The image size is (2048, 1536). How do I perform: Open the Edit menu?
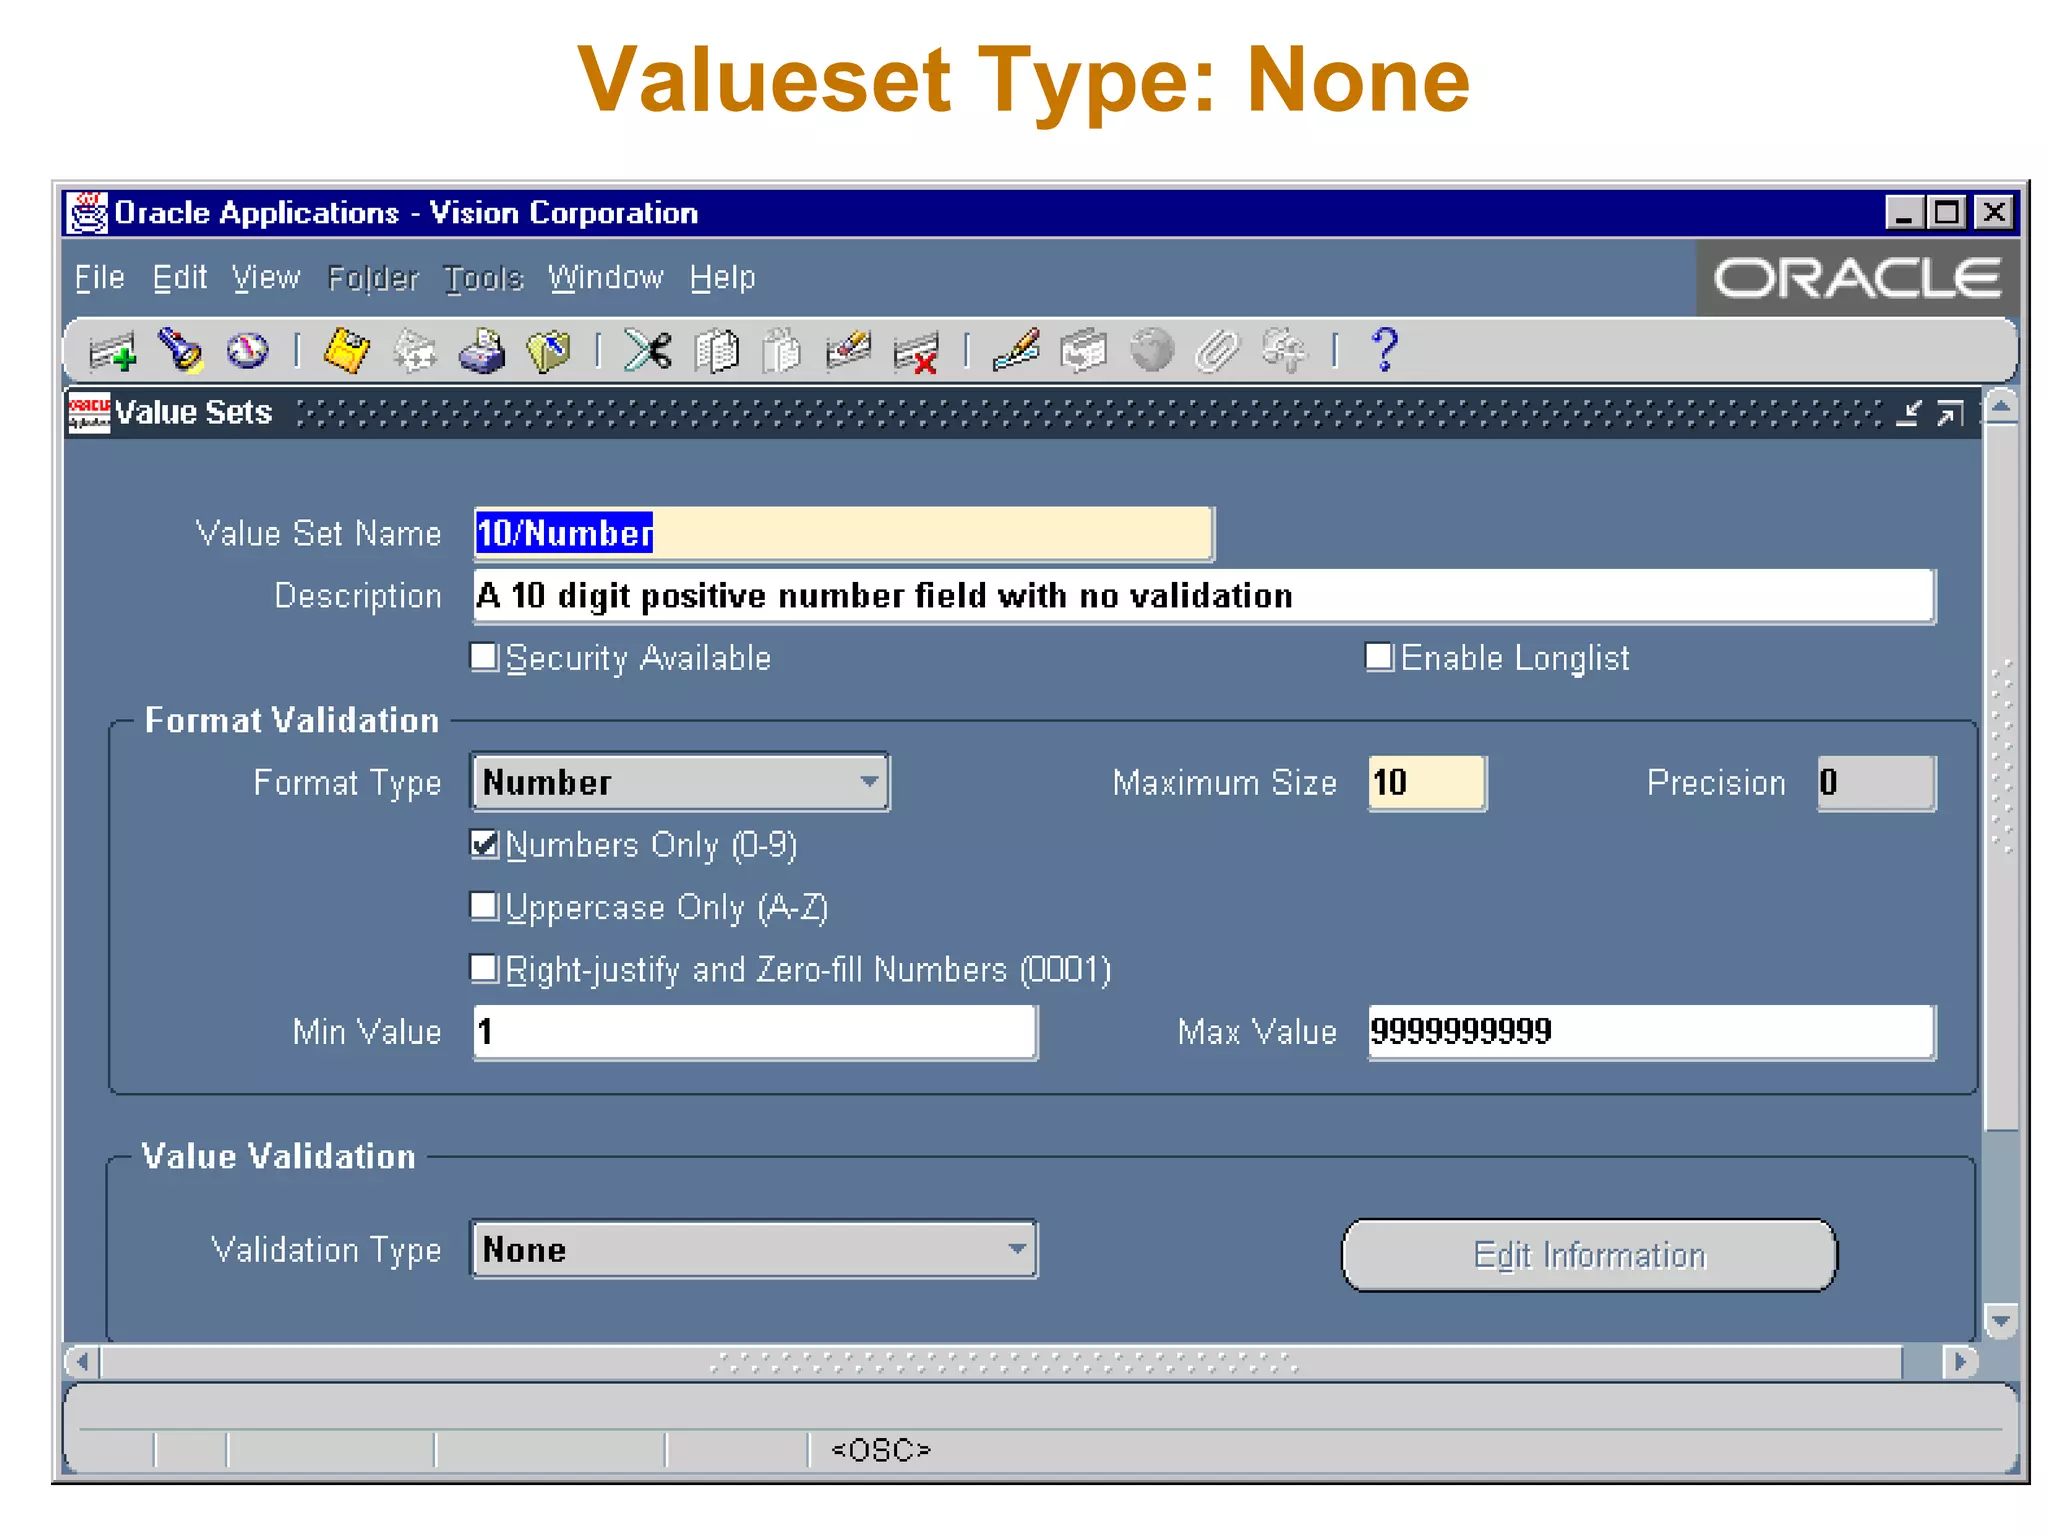180,277
